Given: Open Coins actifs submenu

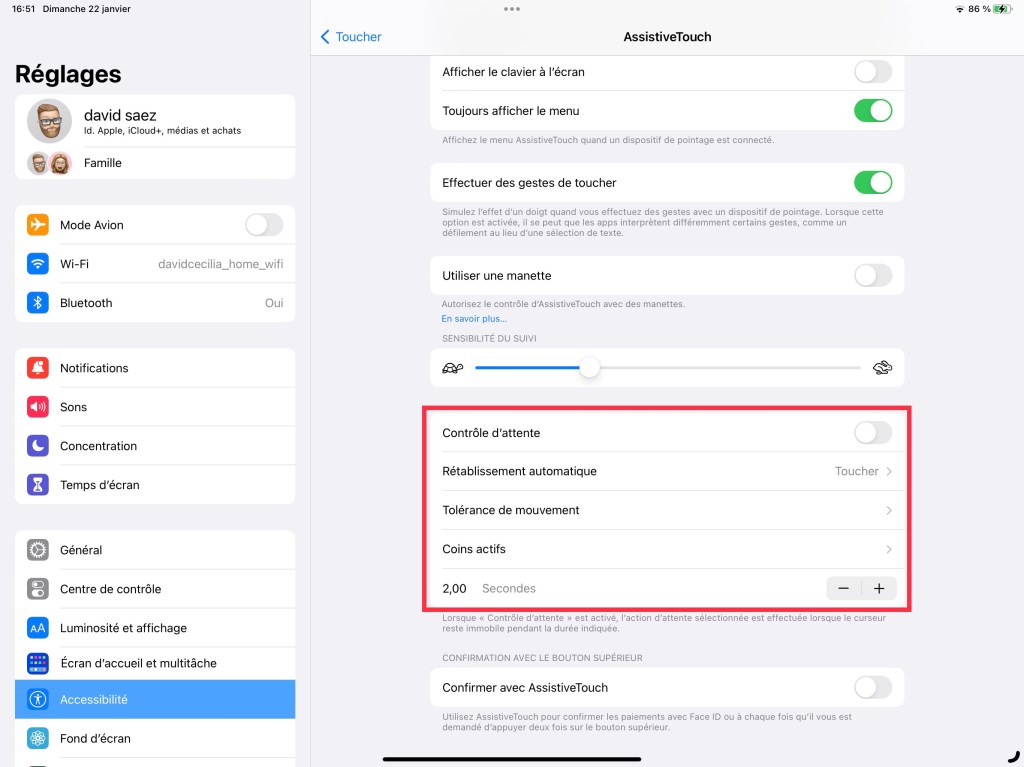Looking at the screenshot, I should click(667, 549).
